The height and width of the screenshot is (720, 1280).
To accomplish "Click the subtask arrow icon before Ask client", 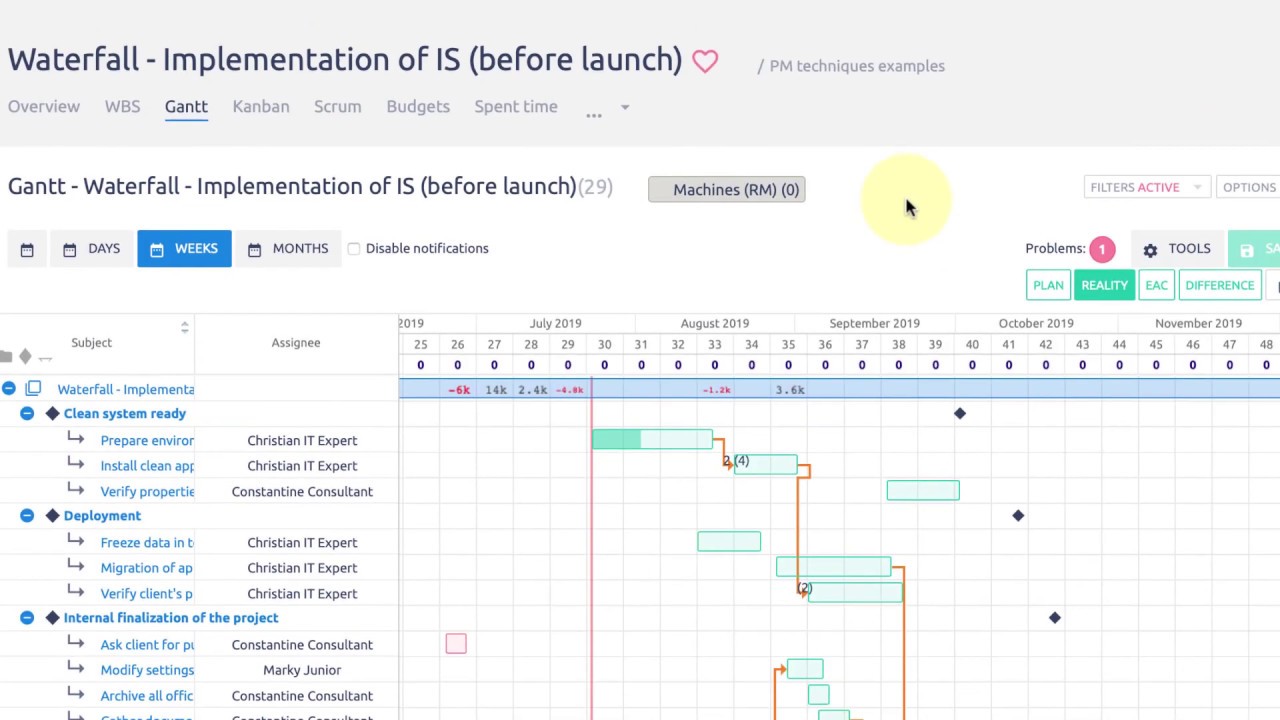I will [76, 642].
